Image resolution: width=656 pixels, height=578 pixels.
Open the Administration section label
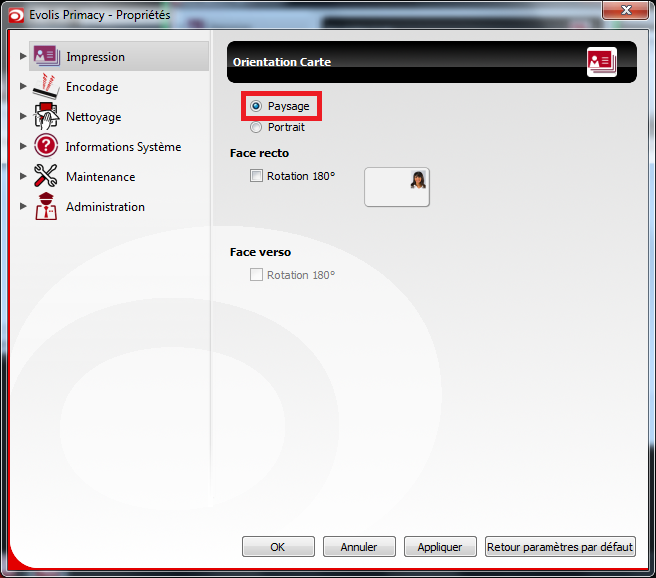pyautogui.click(x=105, y=207)
